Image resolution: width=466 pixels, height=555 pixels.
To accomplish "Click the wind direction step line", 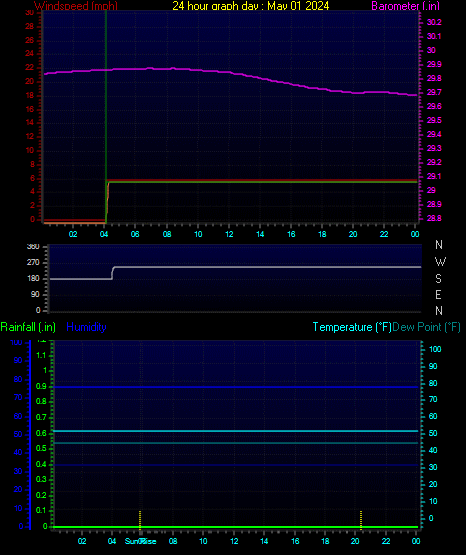I will (x=235, y=267).
